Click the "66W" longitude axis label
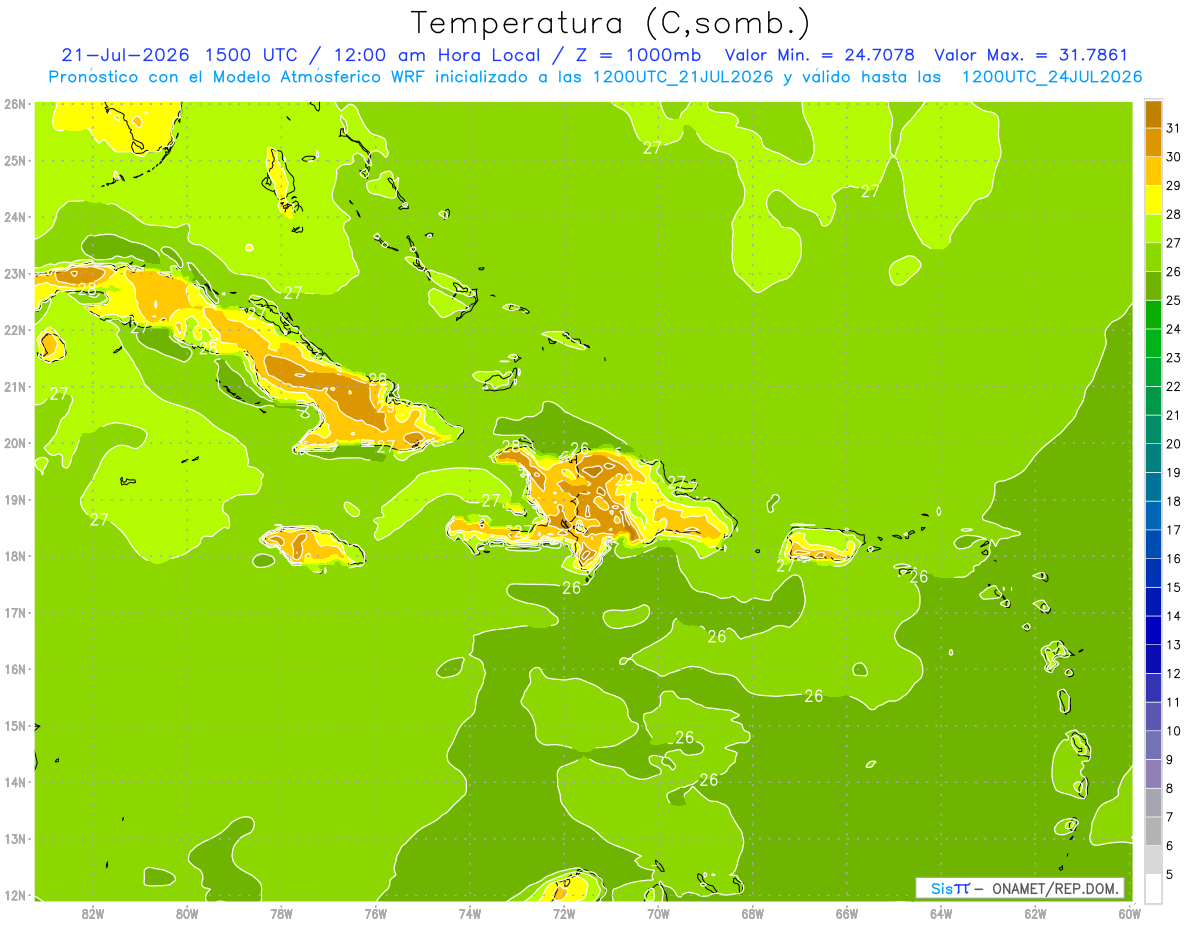1200x927 pixels. (847, 914)
